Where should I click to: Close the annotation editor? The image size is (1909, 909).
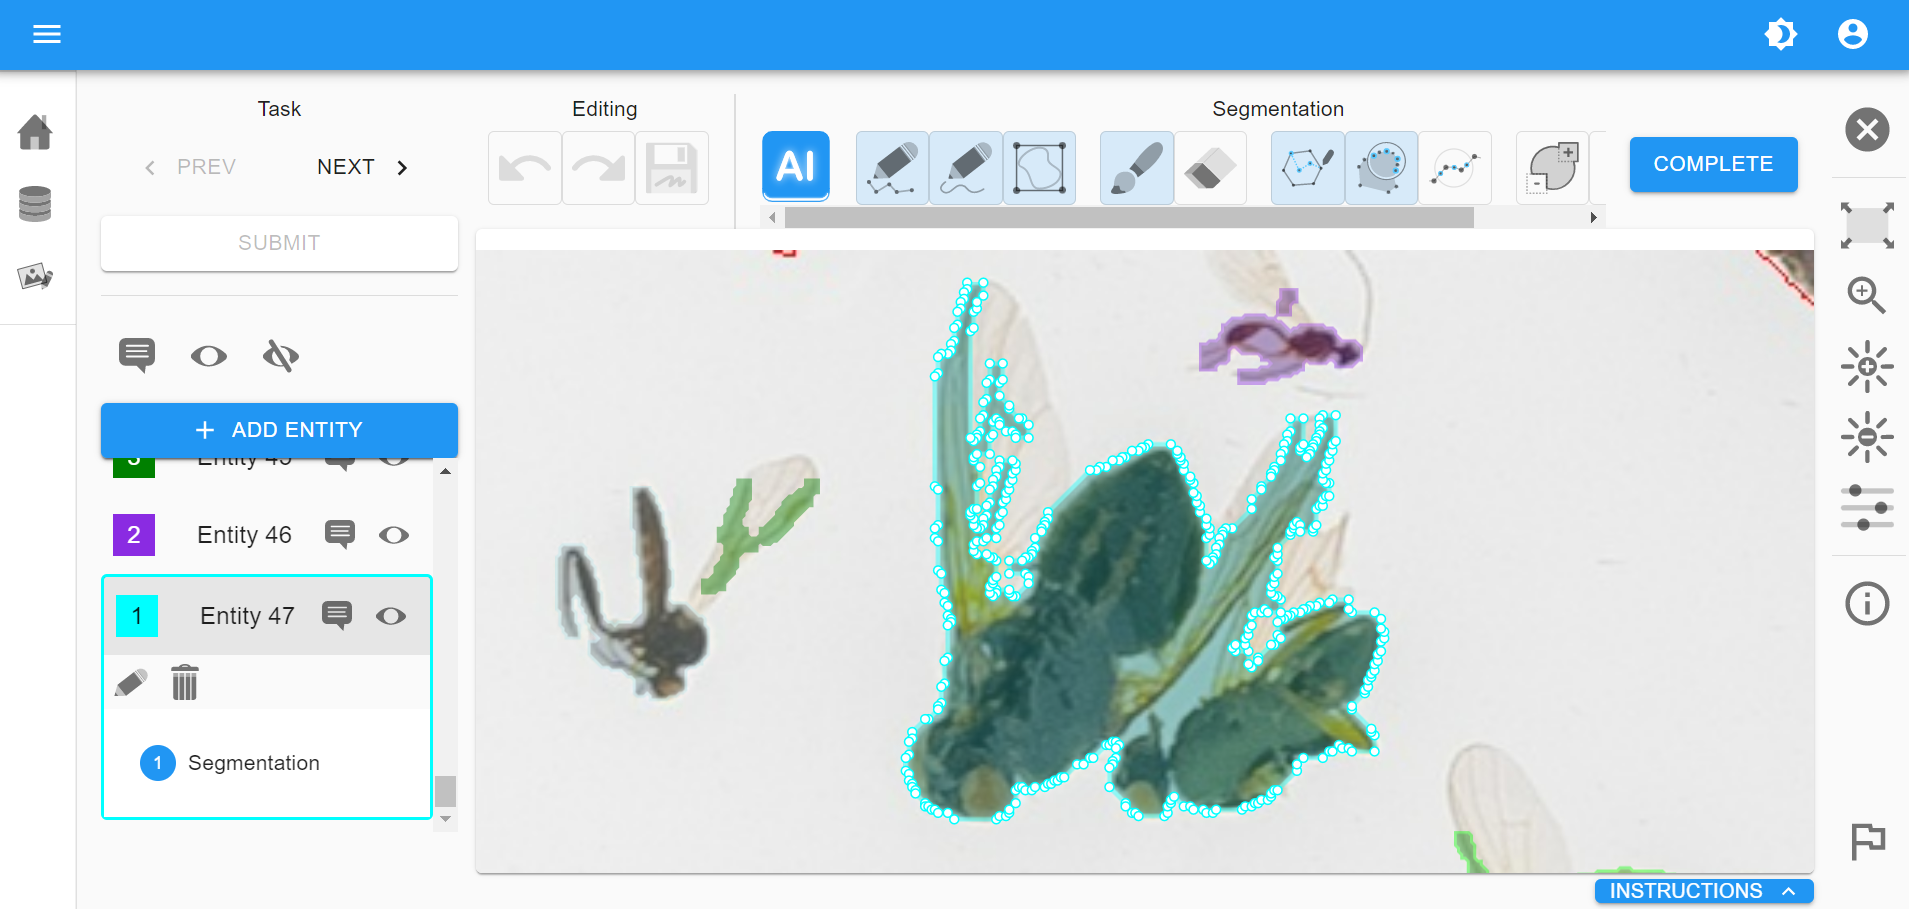(x=1867, y=130)
